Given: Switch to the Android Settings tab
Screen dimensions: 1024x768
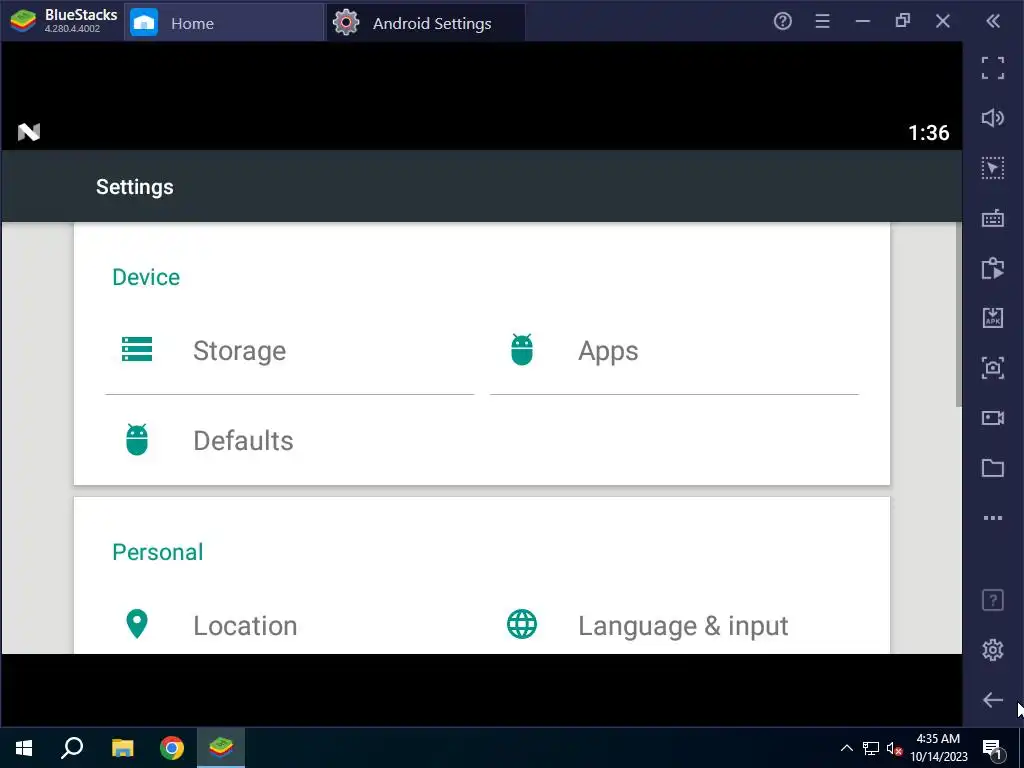Looking at the screenshot, I should [425, 23].
